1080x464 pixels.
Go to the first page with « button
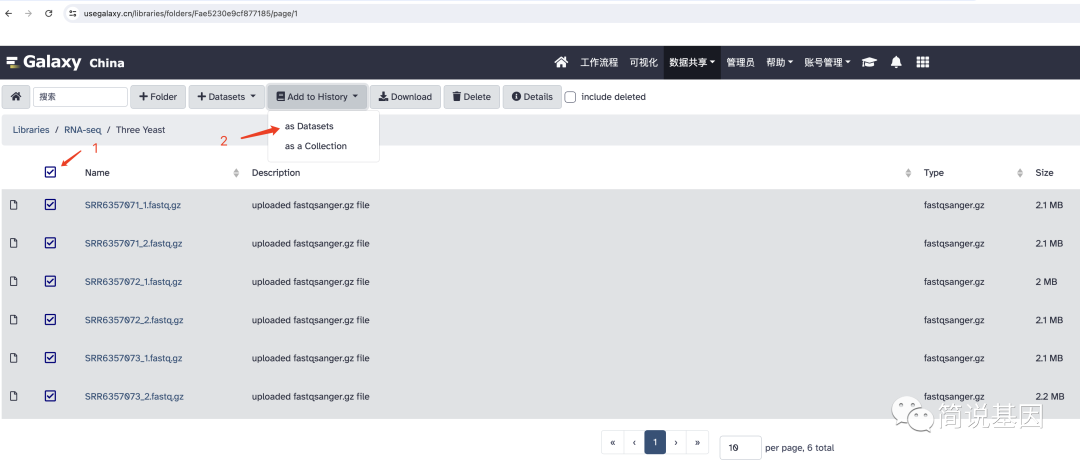point(612,443)
